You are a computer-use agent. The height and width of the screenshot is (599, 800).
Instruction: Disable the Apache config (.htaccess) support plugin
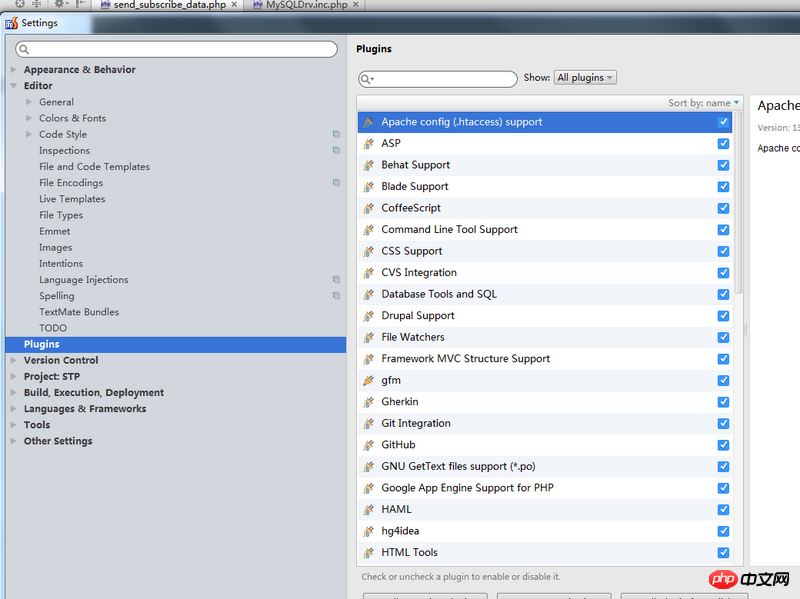[x=723, y=122]
